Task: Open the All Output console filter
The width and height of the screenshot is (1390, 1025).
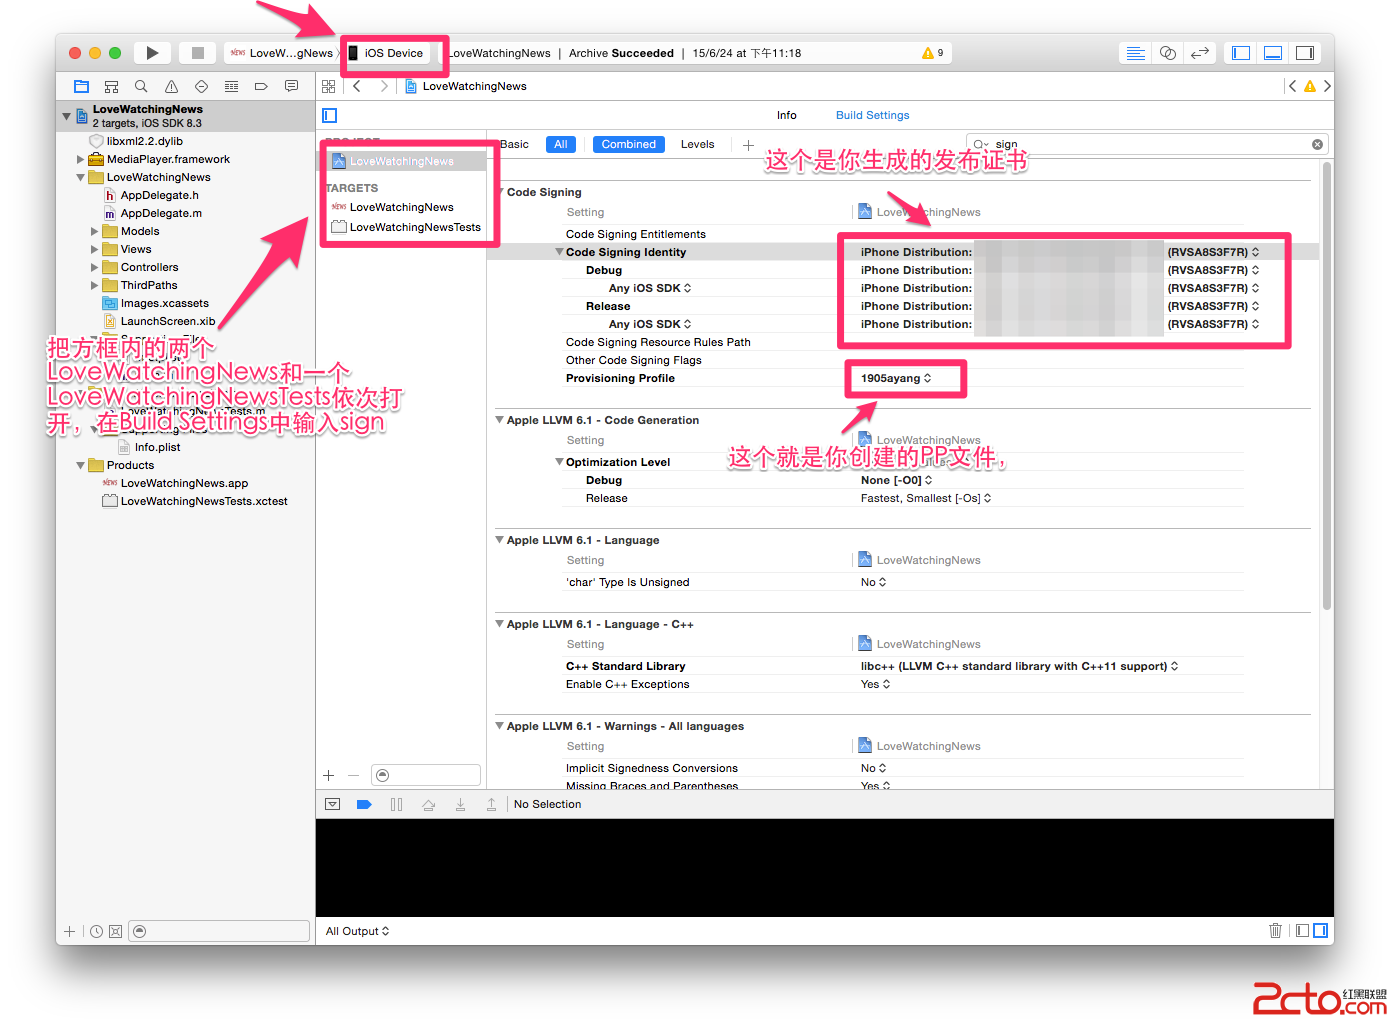Action: pyautogui.click(x=357, y=931)
